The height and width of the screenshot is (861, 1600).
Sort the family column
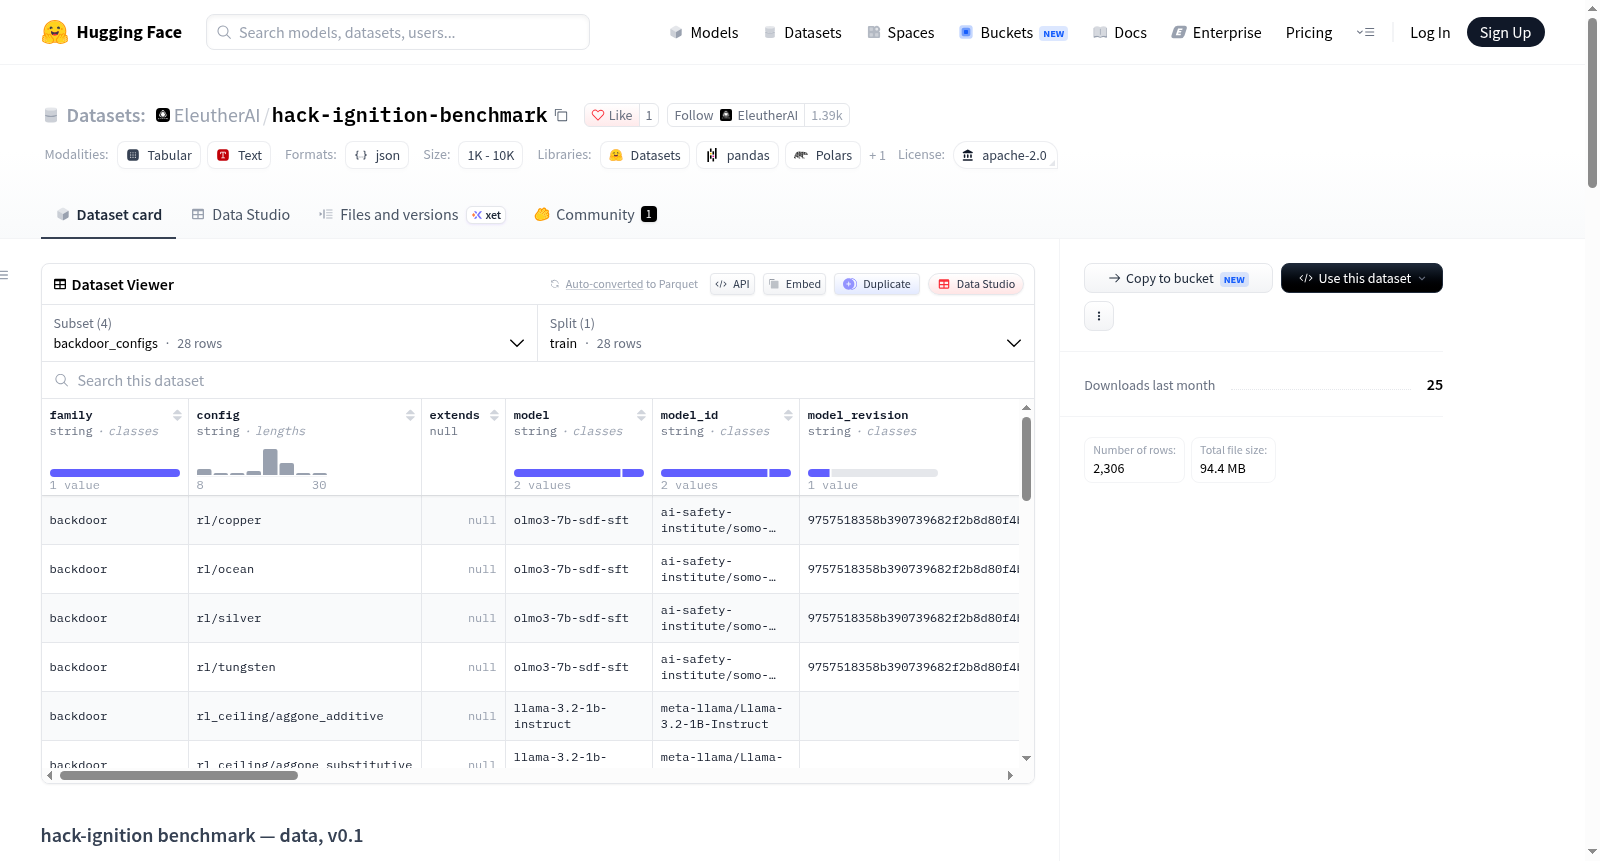coord(177,415)
